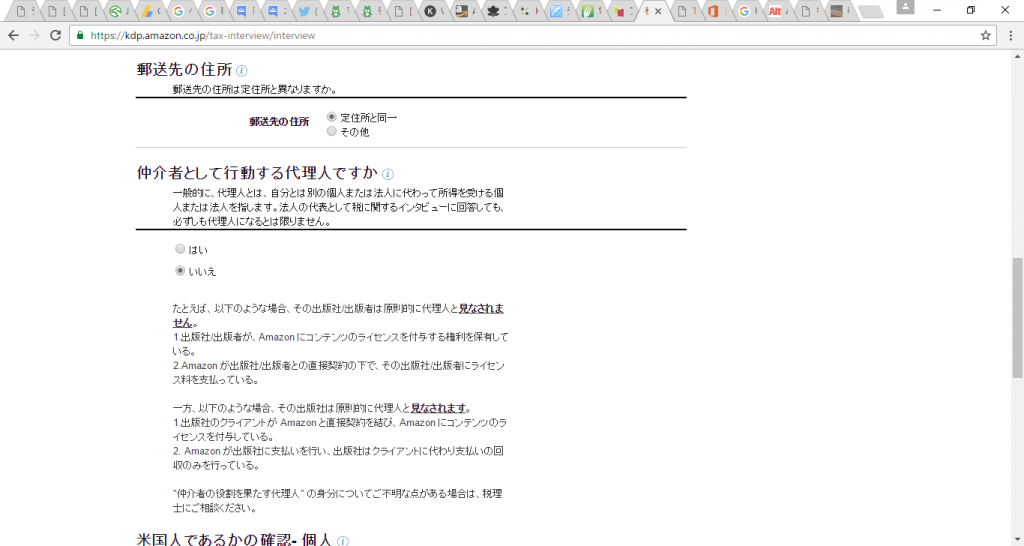Image resolution: width=1024 pixels, height=546 pixels.
Task: Click the bold 郵送先の住所 field label
Action: [x=279, y=121]
